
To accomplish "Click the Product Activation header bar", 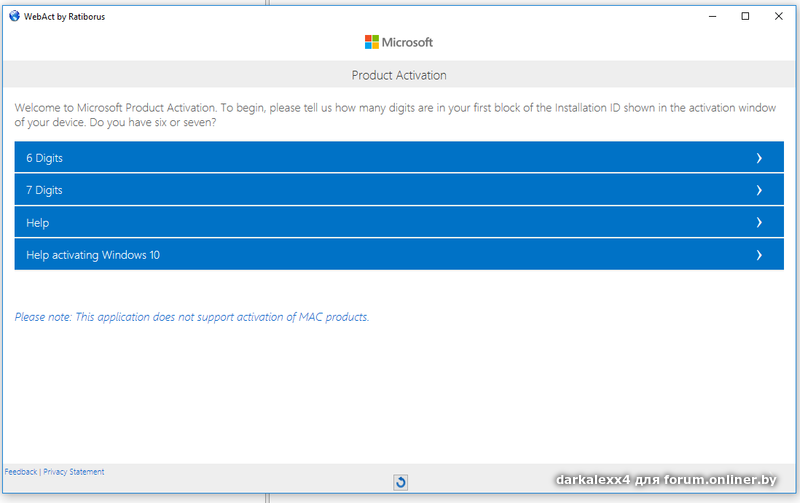I will pyautogui.click(x=399, y=75).
